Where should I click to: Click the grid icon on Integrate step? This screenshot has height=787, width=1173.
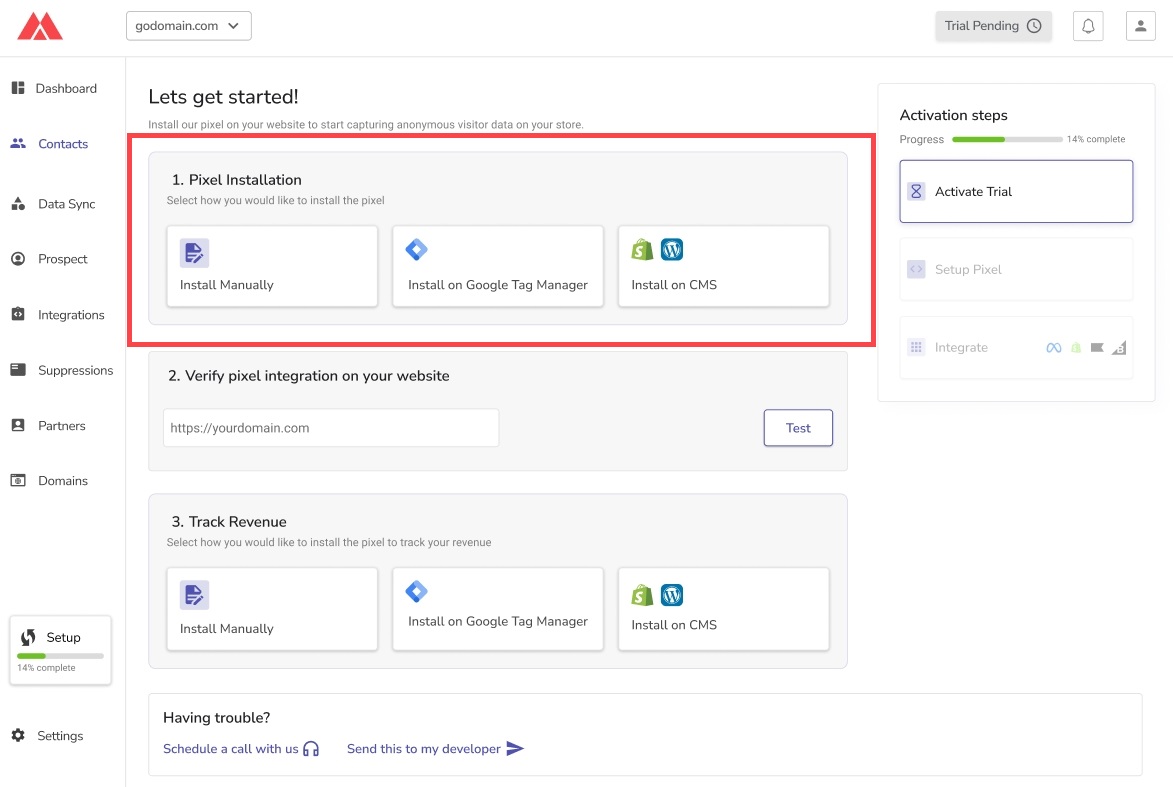(x=916, y=347)
